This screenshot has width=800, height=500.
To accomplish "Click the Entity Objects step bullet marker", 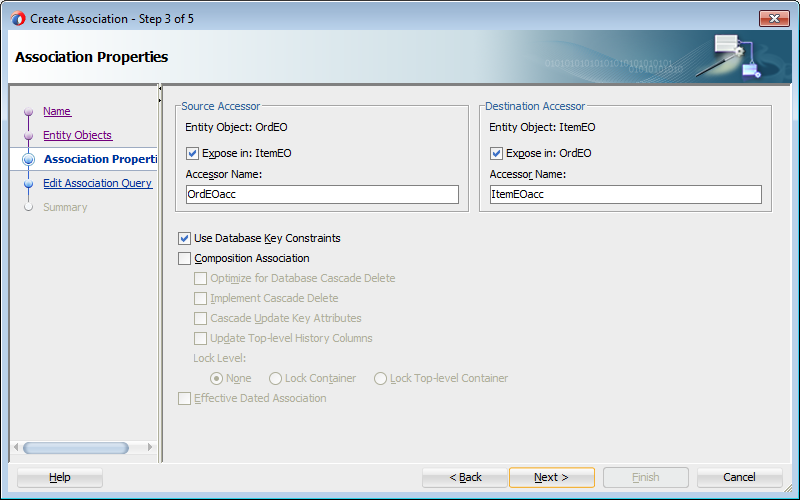I will pos(29,135).
